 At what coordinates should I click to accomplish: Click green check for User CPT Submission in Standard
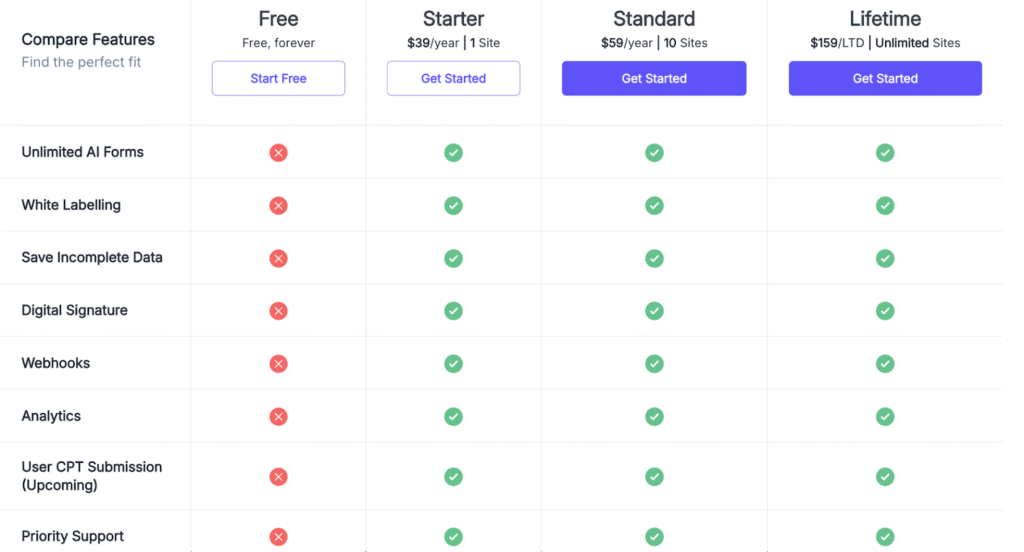click(x=654, y=477)
